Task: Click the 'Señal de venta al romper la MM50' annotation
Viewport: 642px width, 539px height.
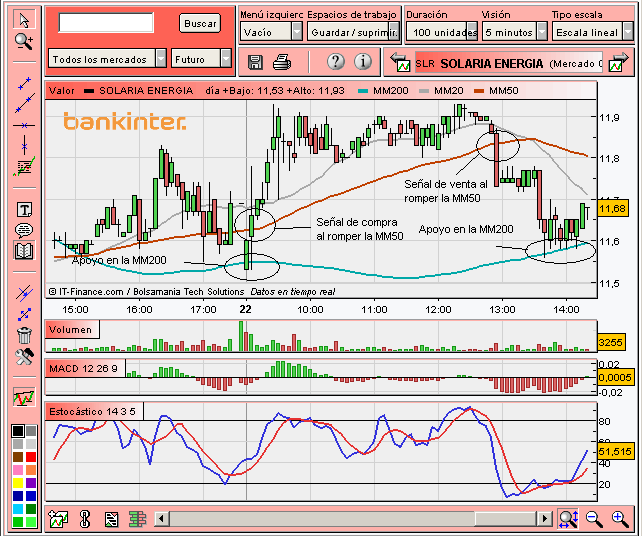Action: 445,191
